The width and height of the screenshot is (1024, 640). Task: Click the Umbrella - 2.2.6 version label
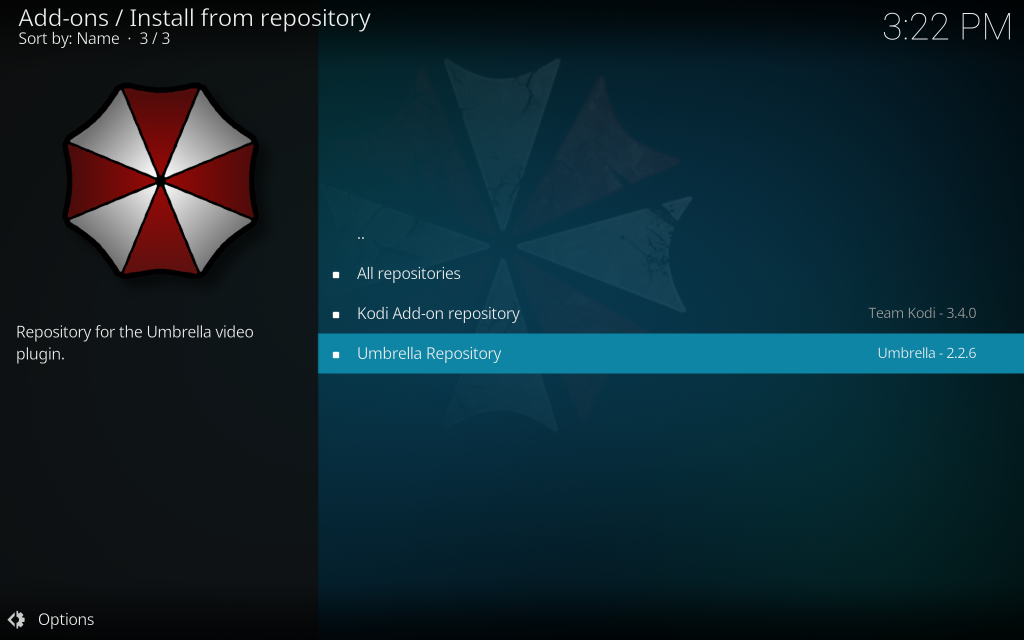(927, 353)
